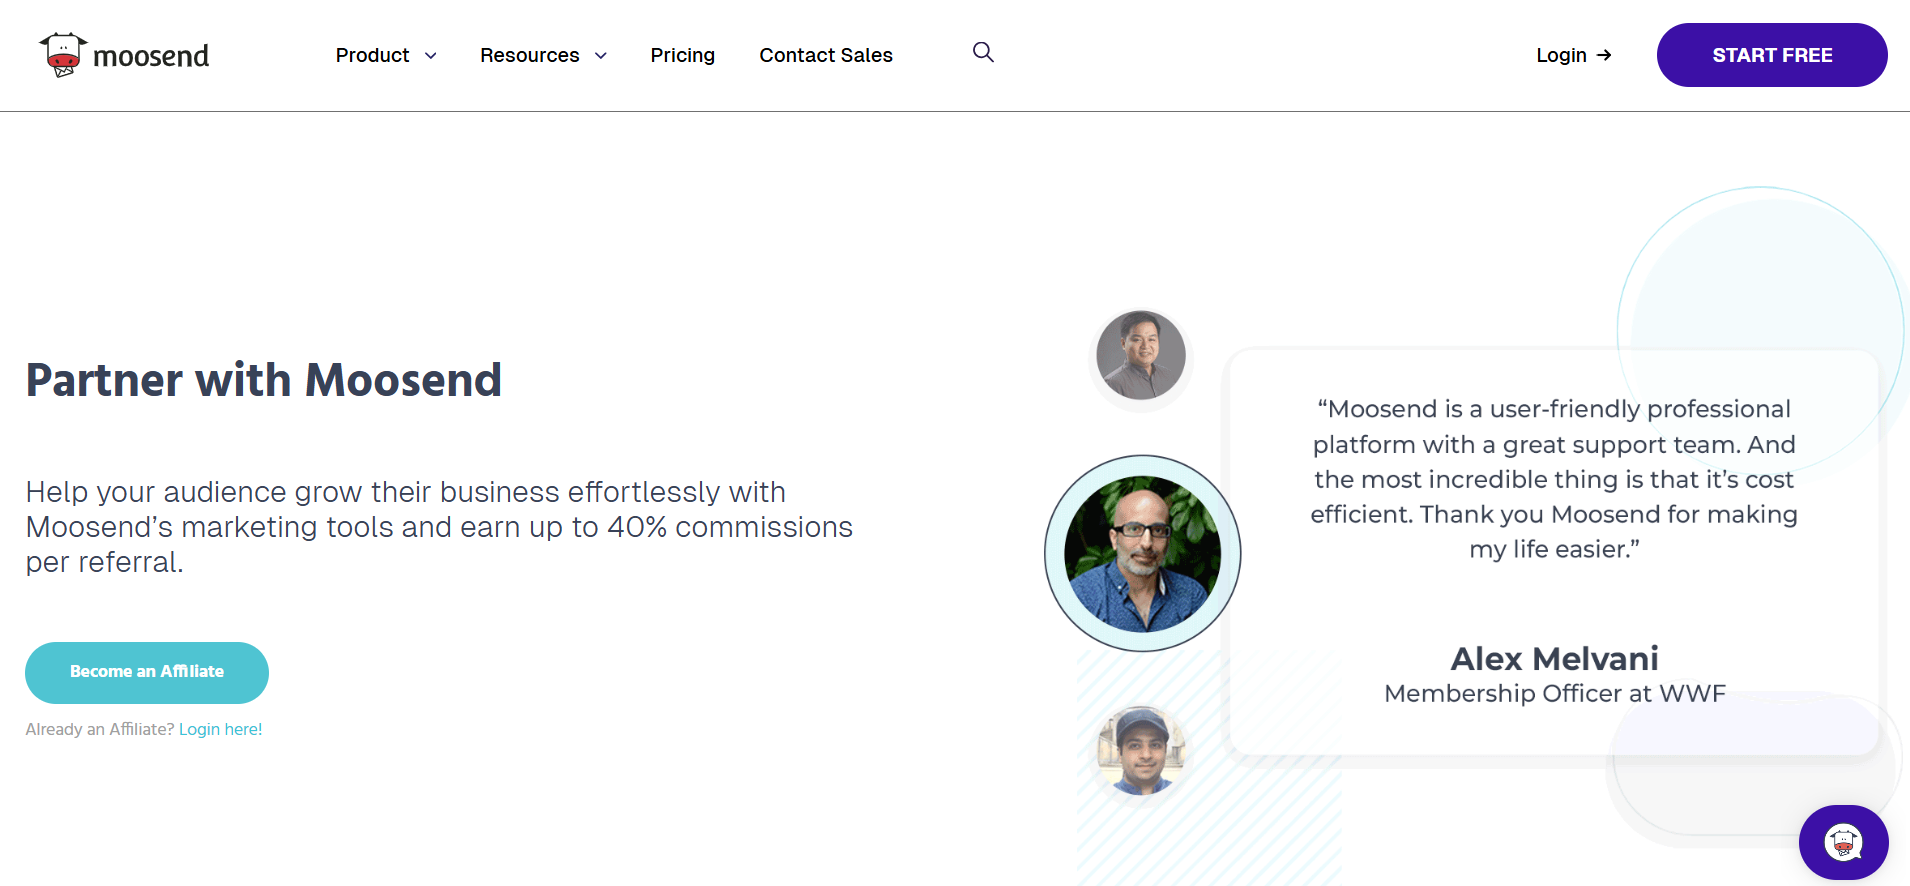The width and height of the screenshot is (1910, 886).
Task: Select the top testimonial avatar photo
Action: tap(1141, 355)
